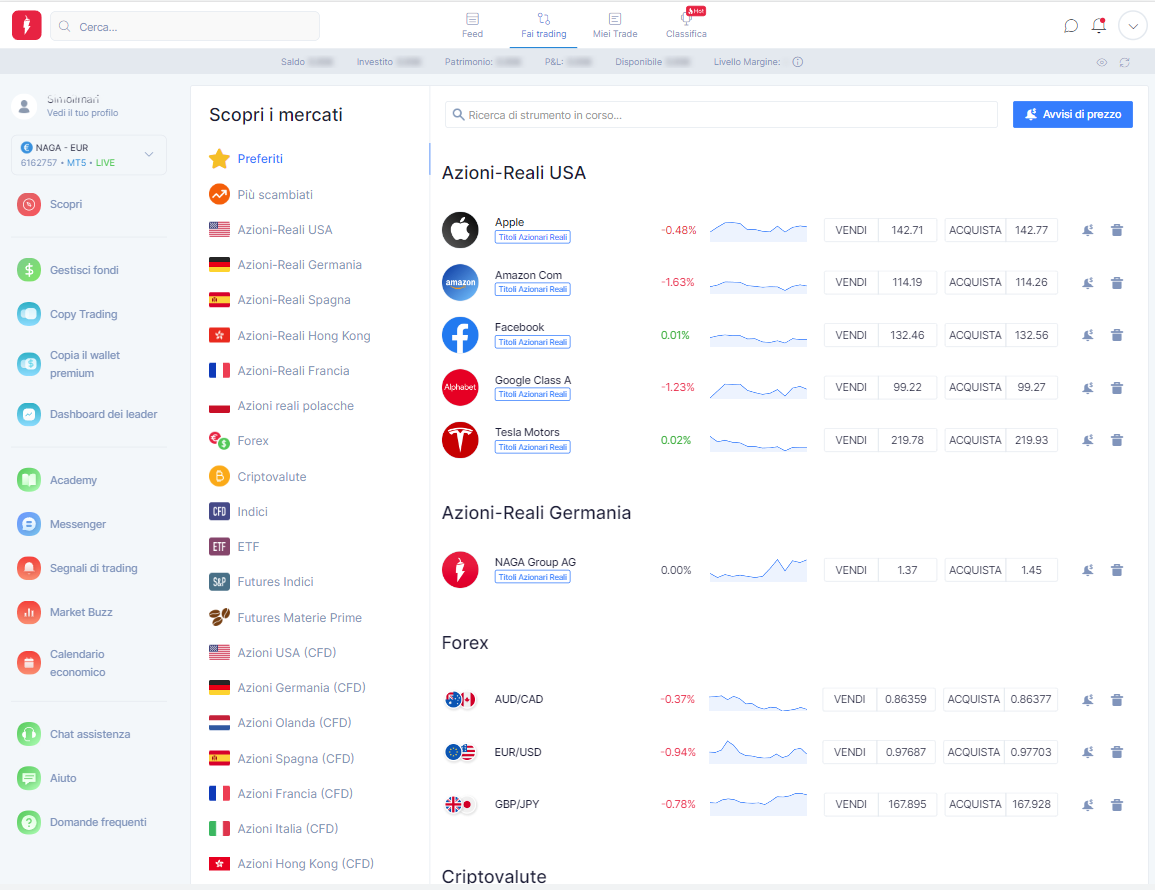Click the NAGA red logo icon
1155x890 pixels.
point(27,26)
